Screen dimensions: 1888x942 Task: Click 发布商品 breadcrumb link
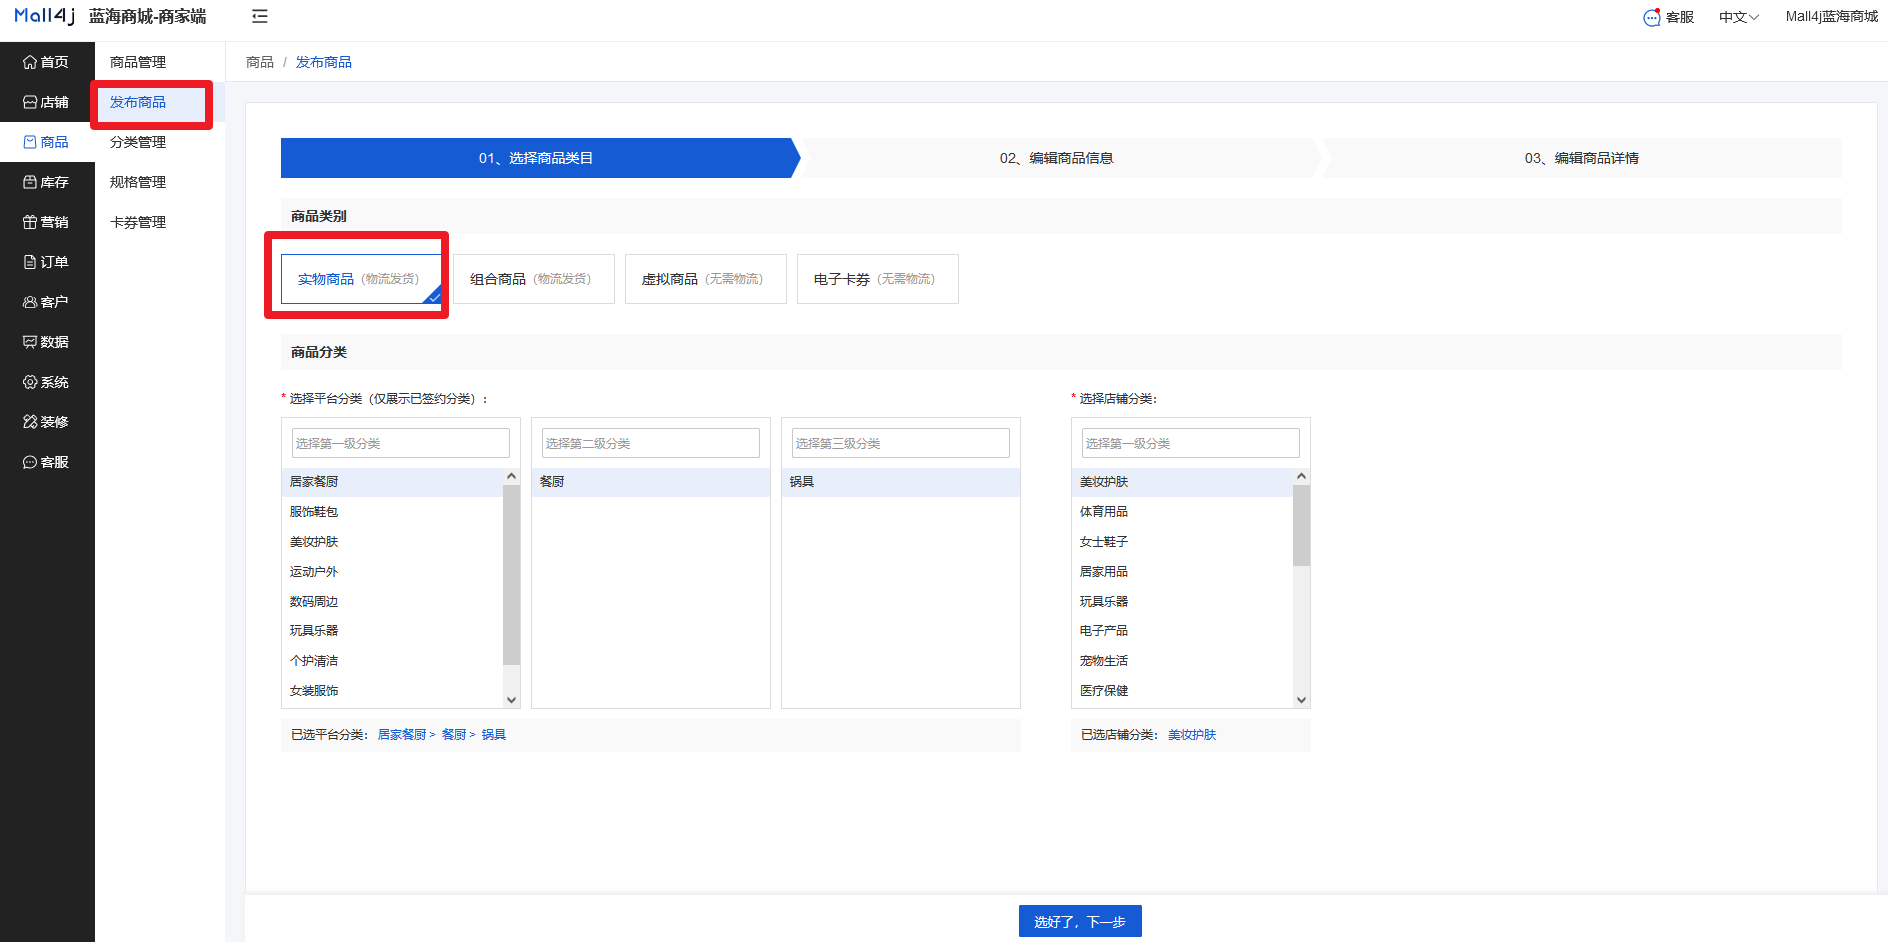tap(324, 62)
